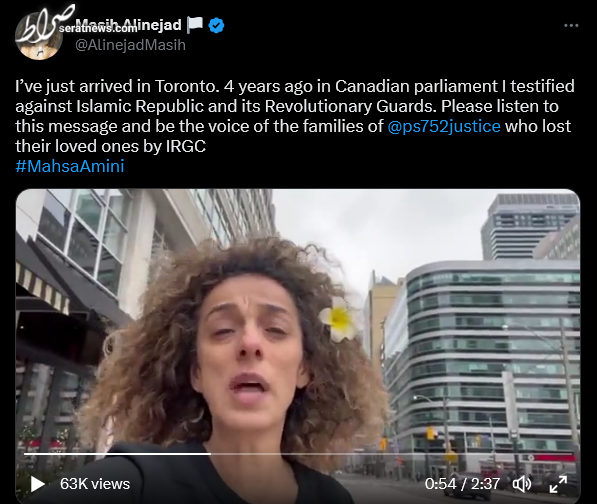Mute the video with the speaker icon
Image resolution: width=597 pixels, height=504 pixels.
click(522, 484)
